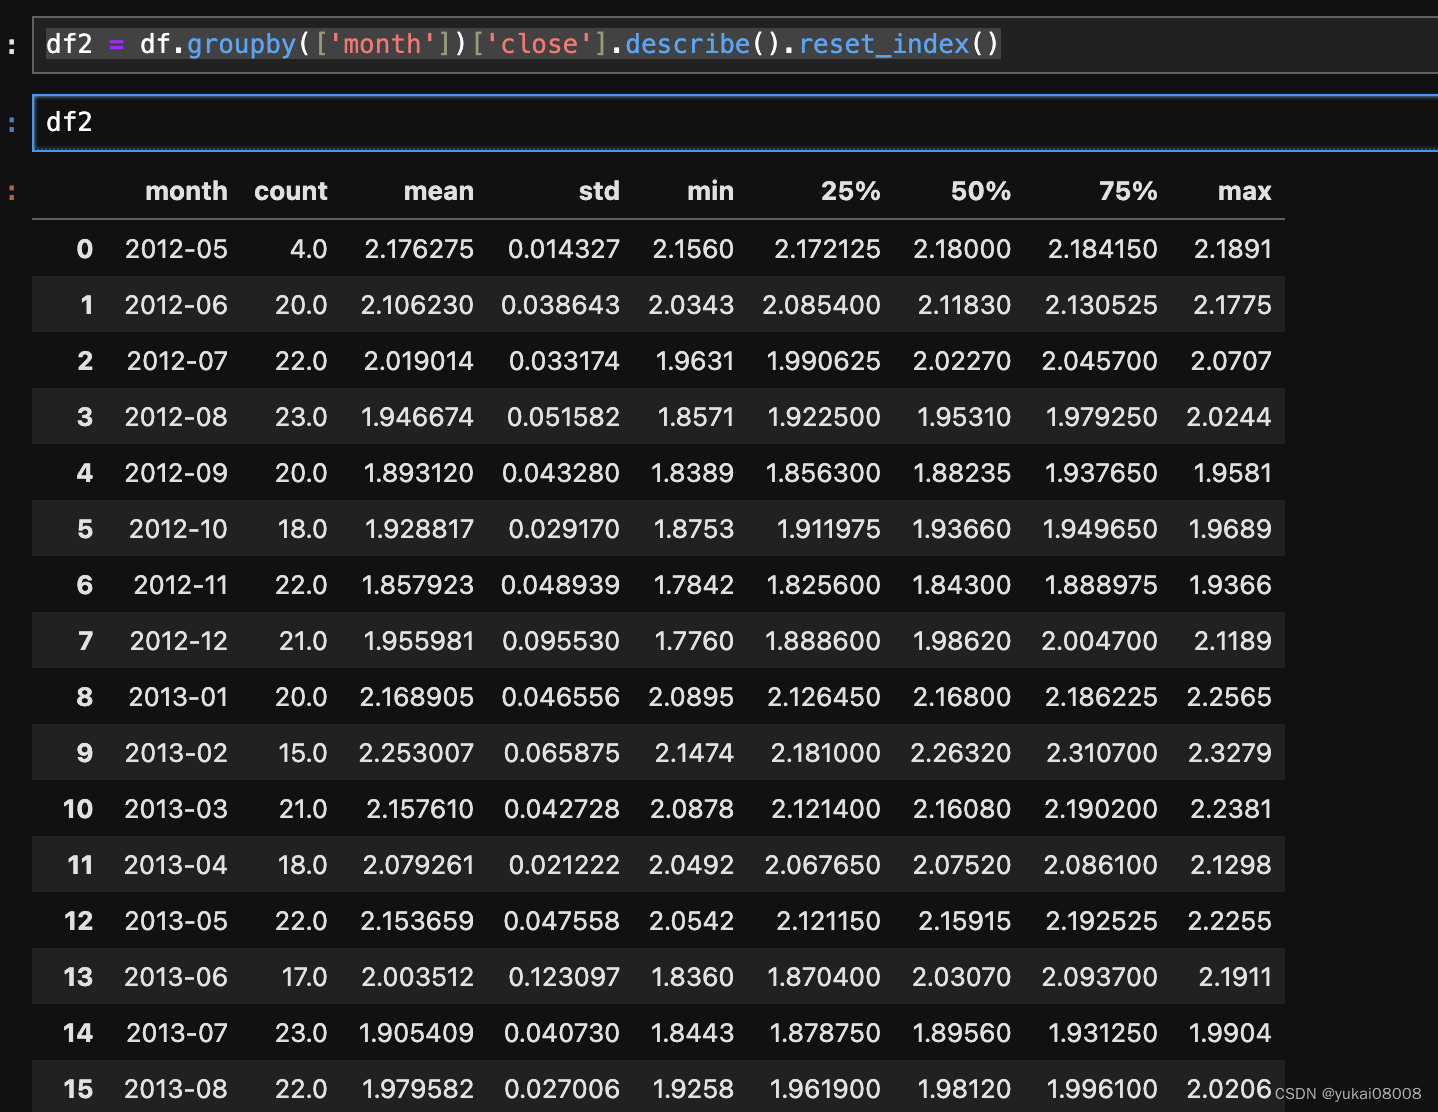Click count value 15.0 in row 9
The image size is (1438, 1112).
(303, 753)
